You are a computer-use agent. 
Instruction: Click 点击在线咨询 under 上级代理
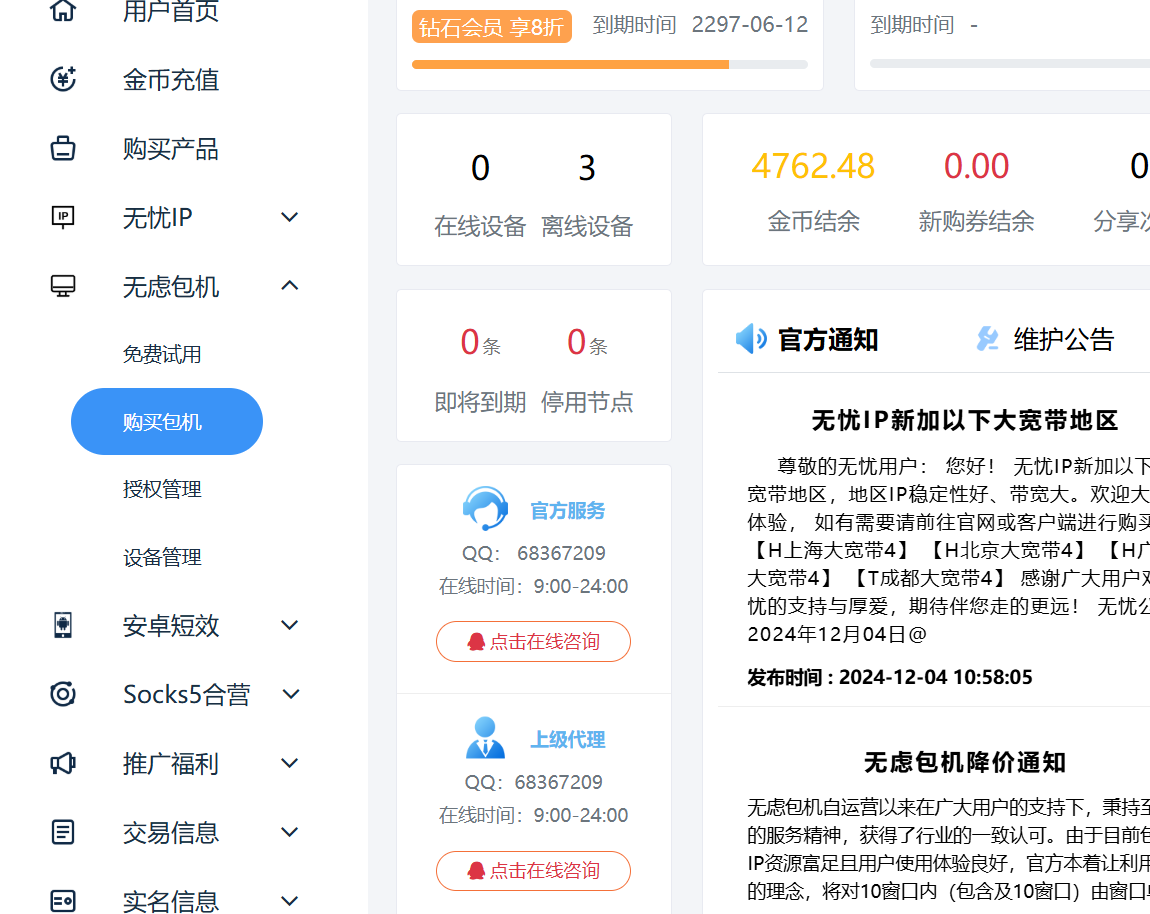533,871
